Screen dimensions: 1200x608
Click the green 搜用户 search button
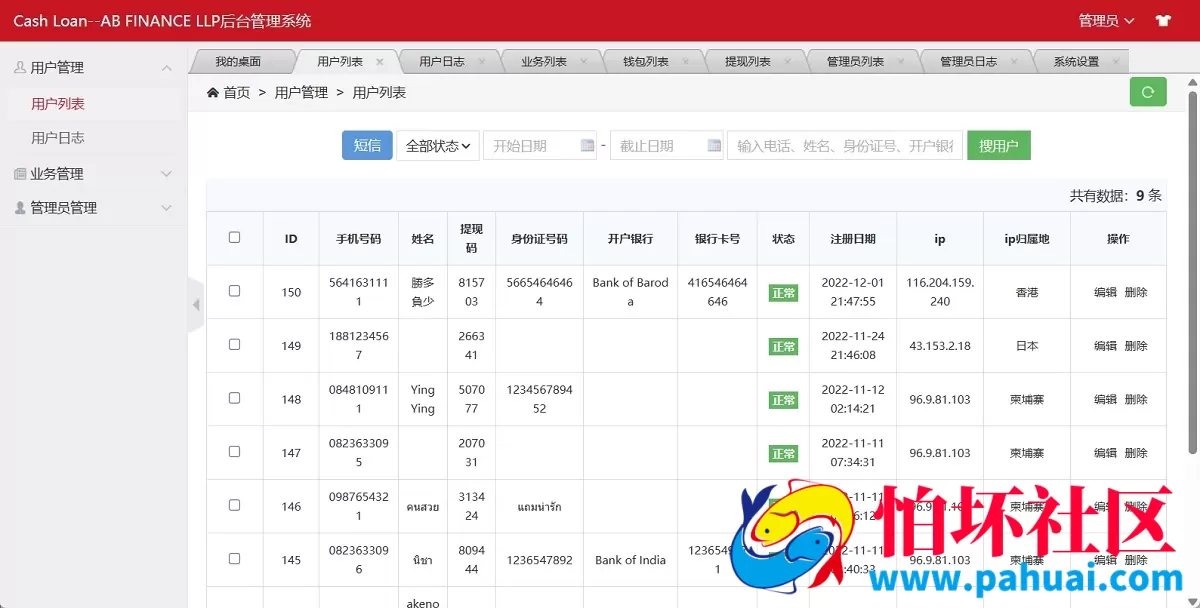[999, 146]
